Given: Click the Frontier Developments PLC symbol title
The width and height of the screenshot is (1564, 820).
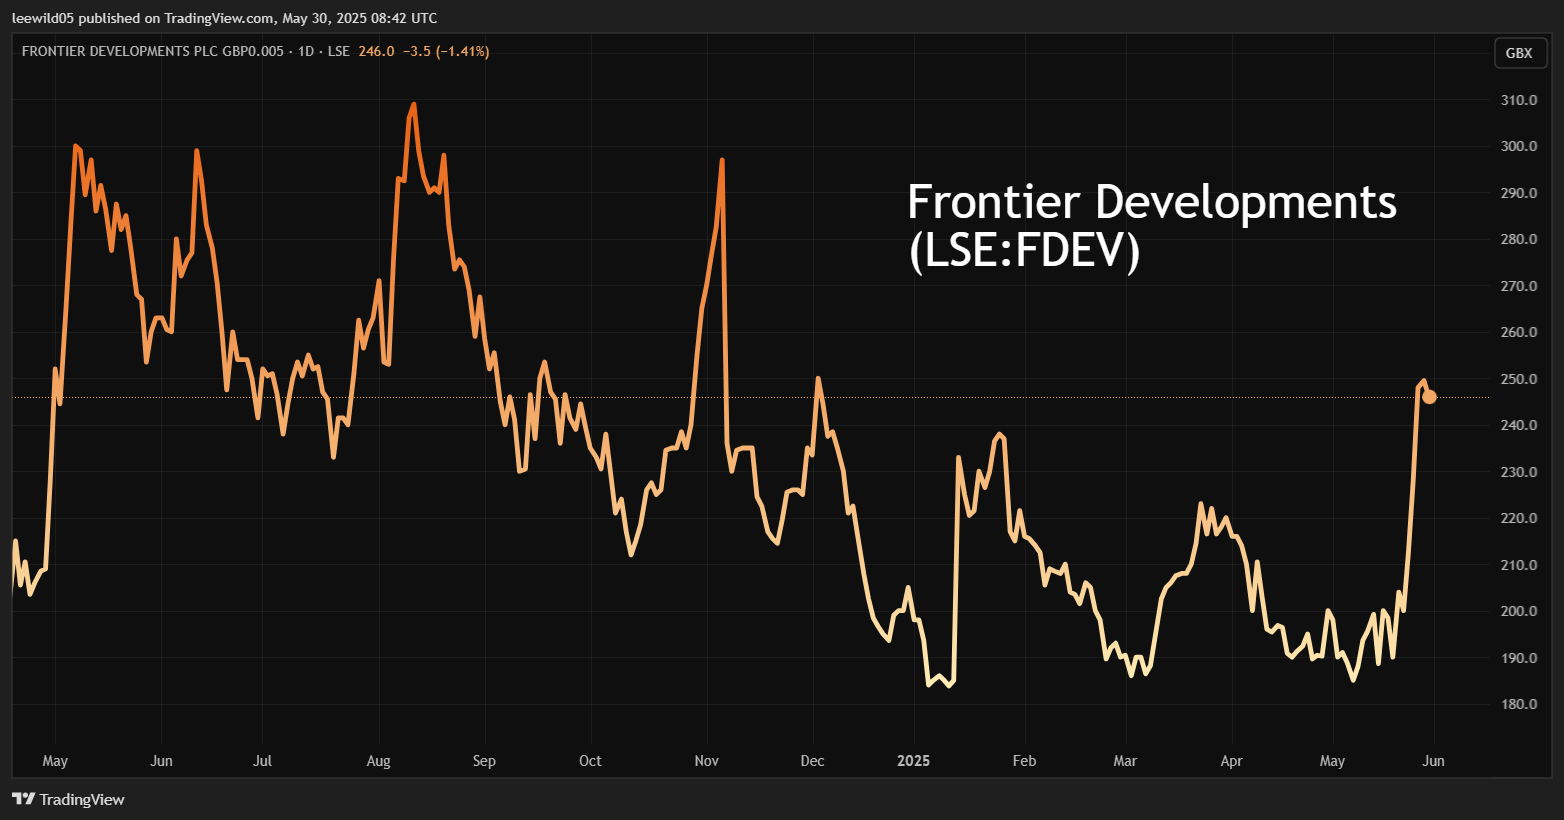Looking at the screenshot, I should (x=152, y=51).
